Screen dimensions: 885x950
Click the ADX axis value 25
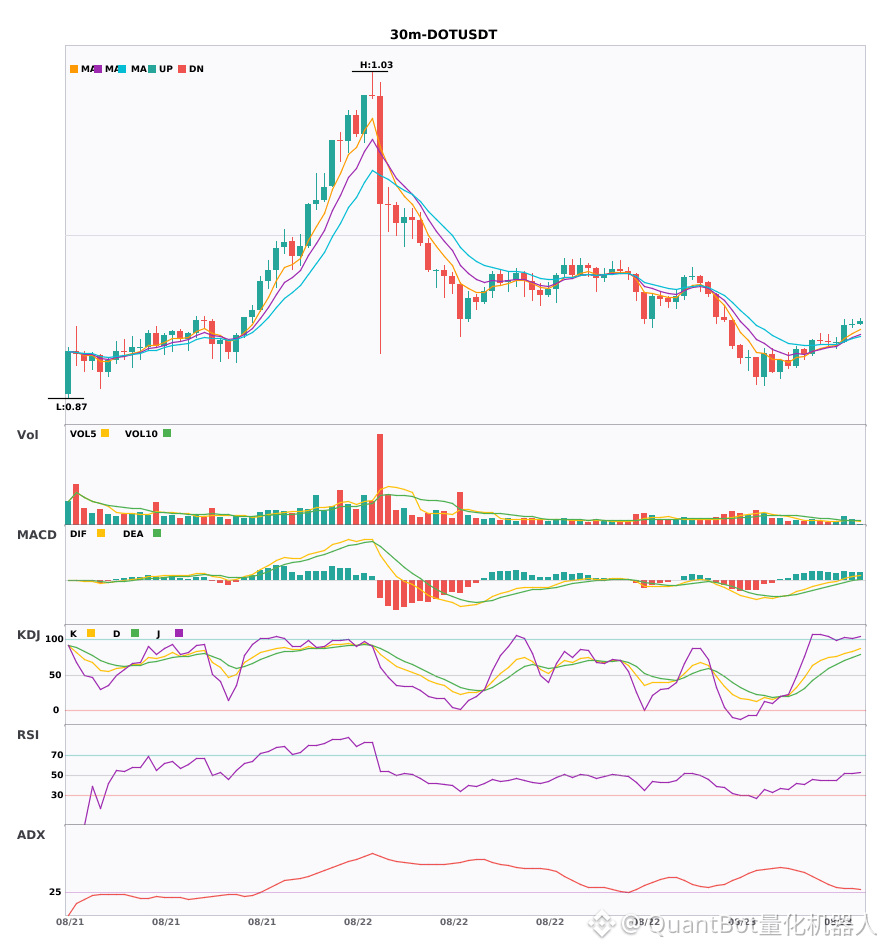point(55,892)
